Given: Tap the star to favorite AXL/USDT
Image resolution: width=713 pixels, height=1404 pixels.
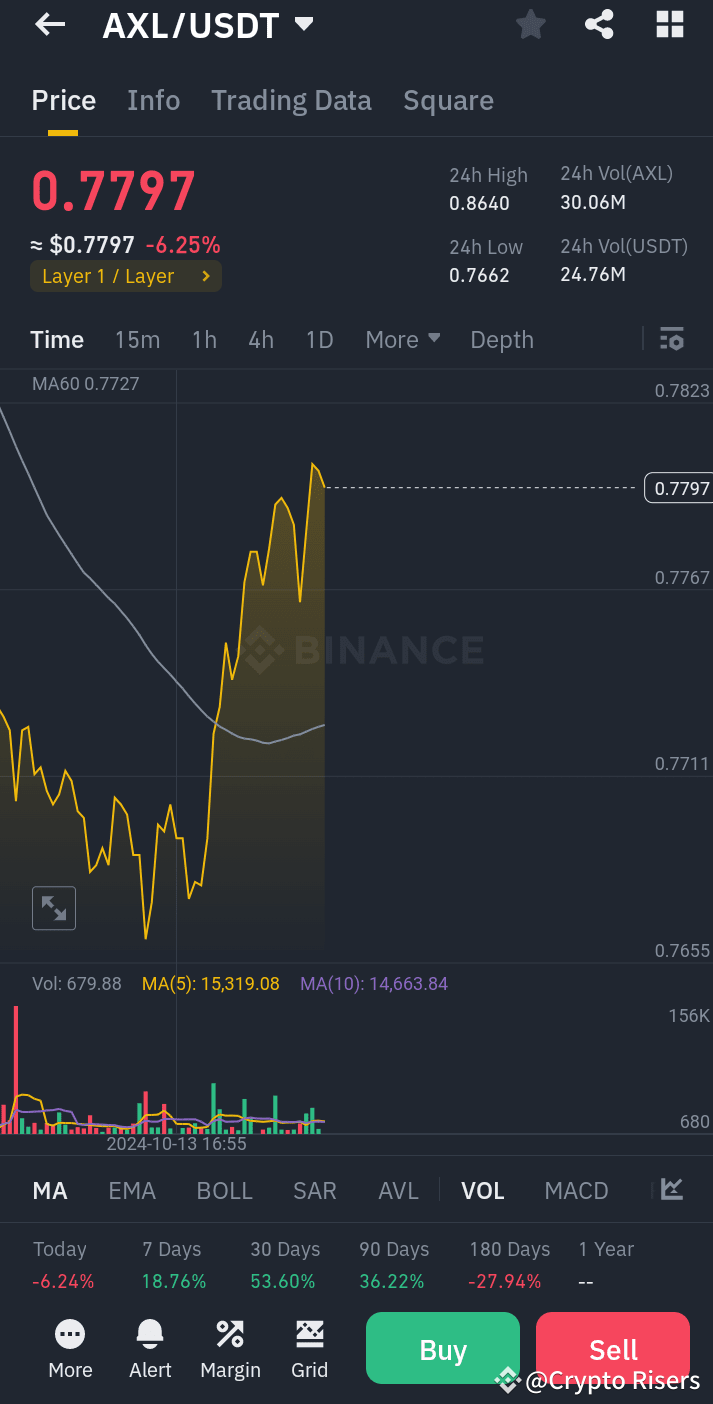Looking at the screenshot, I should (x=530, y=24).
